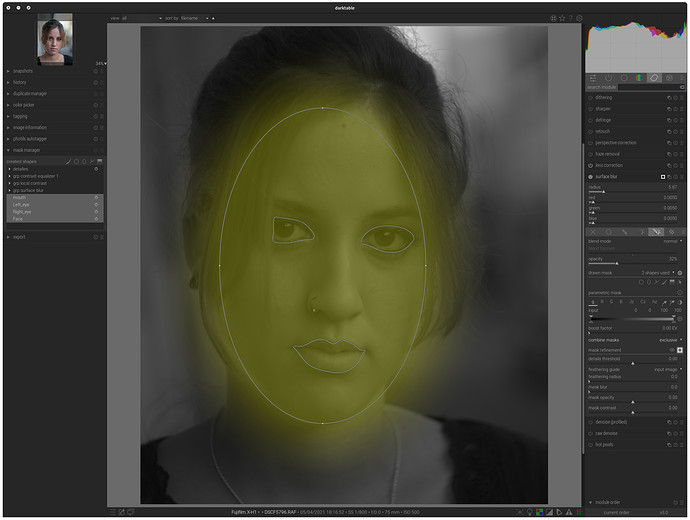Turn off the surface blur module

point(590,176)
